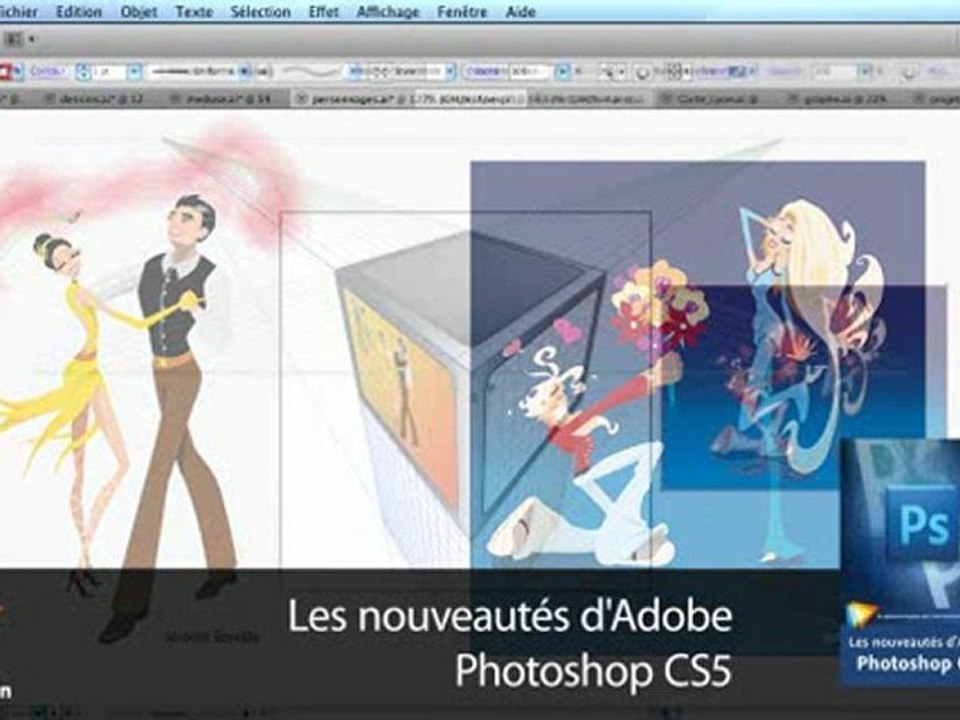
Task: Close the personnages.ai tab
Action: [x=300, y=99]
